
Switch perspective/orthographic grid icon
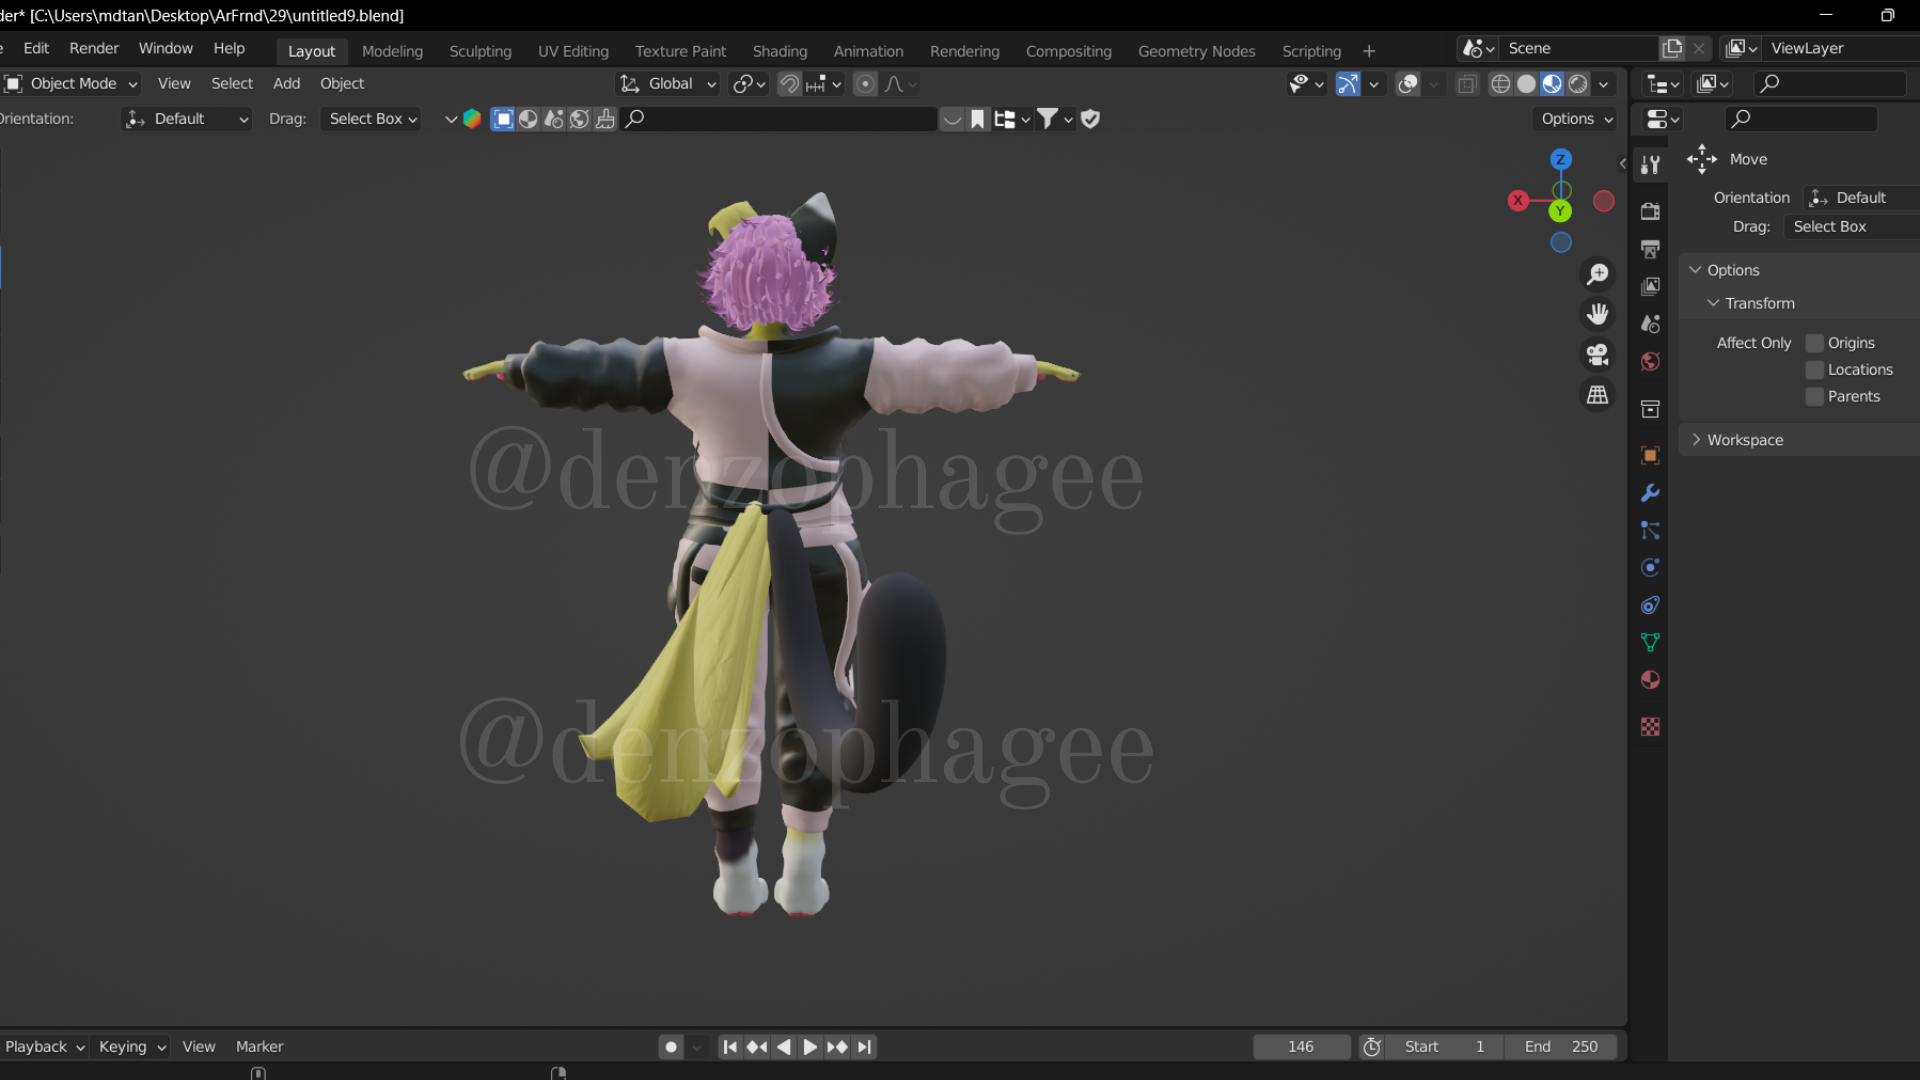click(x=1598, y=395)
